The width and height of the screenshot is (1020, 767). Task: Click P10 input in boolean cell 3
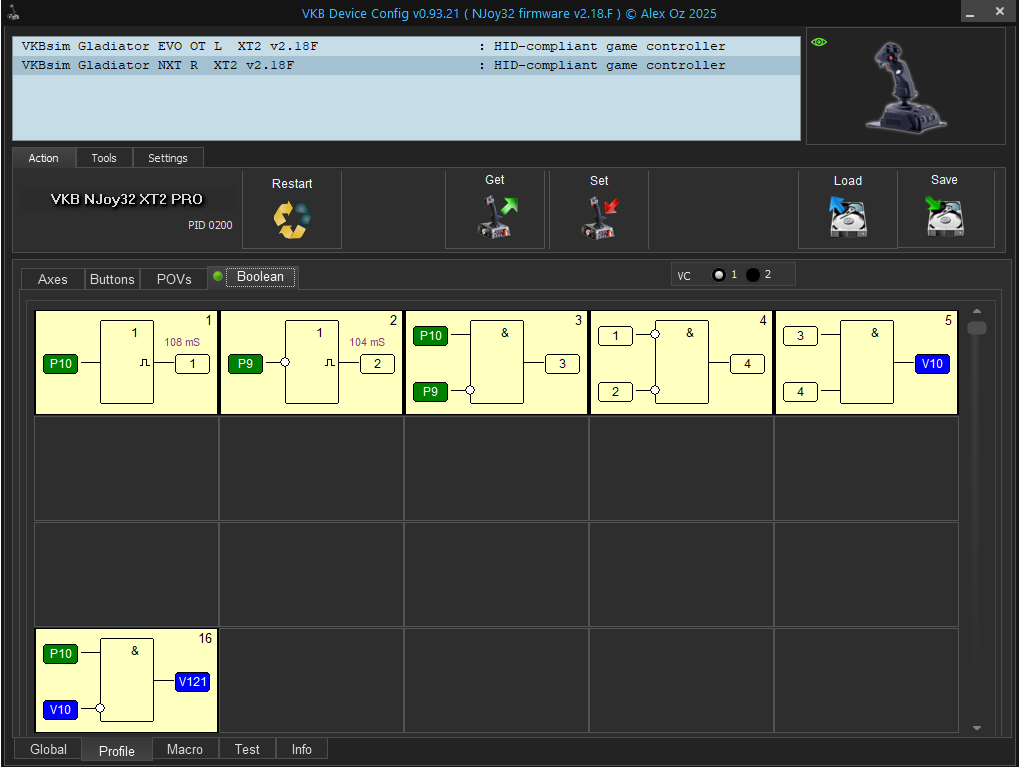(x=431, y=336)
